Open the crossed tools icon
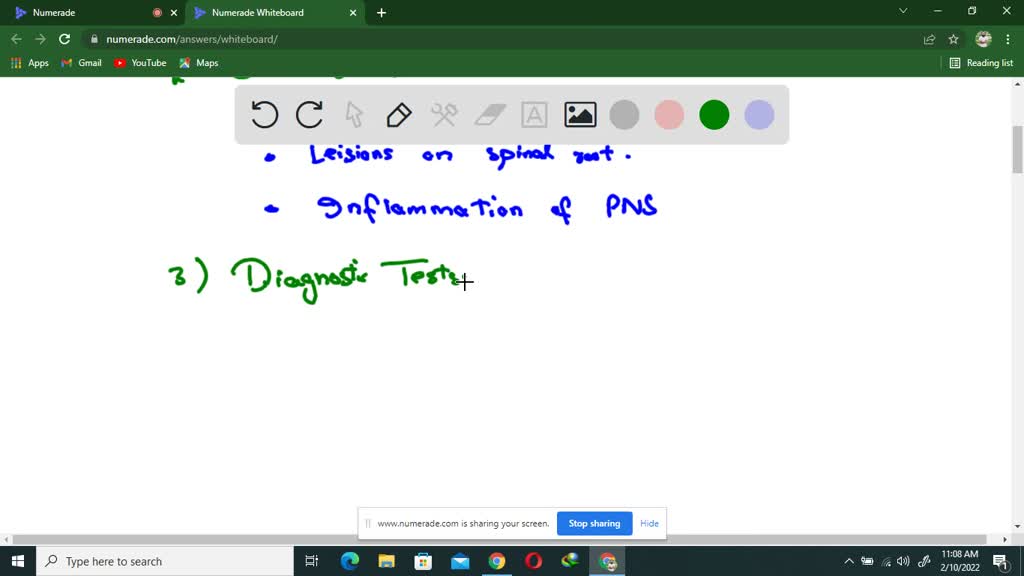 444,115
